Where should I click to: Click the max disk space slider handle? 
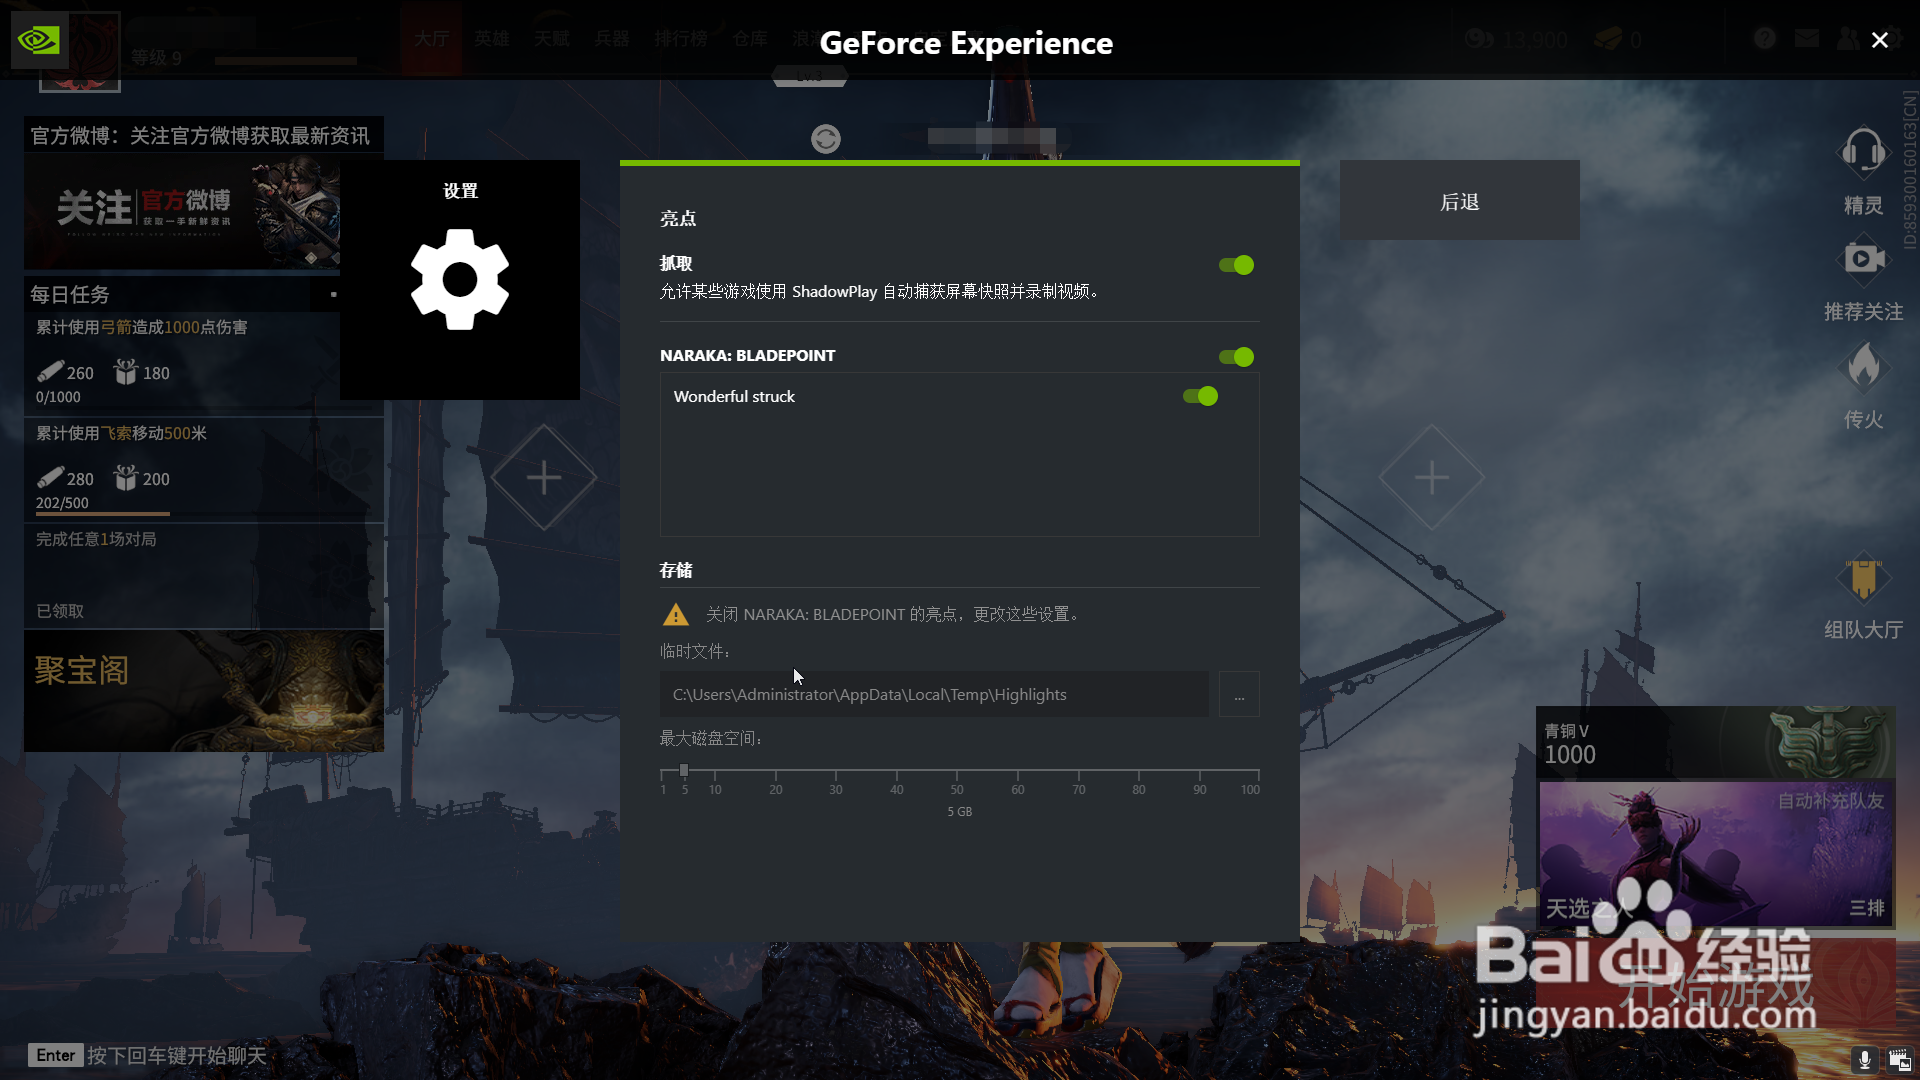click(684, 771)
